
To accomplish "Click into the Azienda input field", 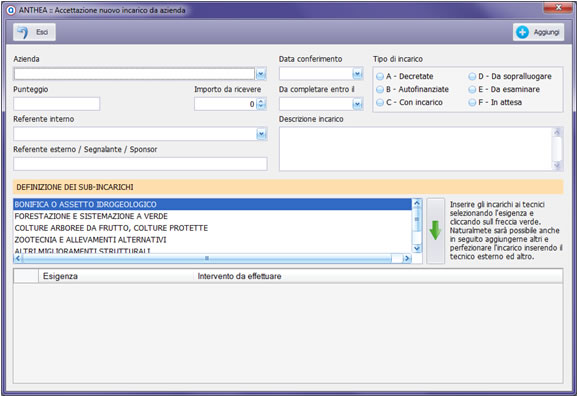I will 134,74.
